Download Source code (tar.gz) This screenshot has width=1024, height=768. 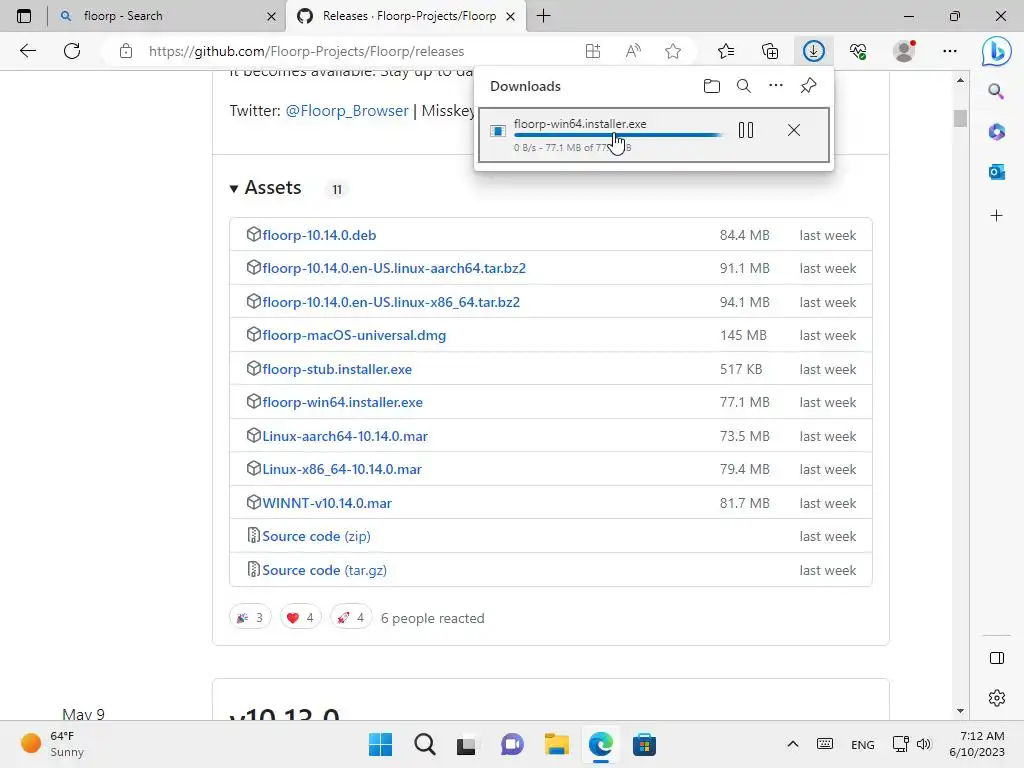325,570
